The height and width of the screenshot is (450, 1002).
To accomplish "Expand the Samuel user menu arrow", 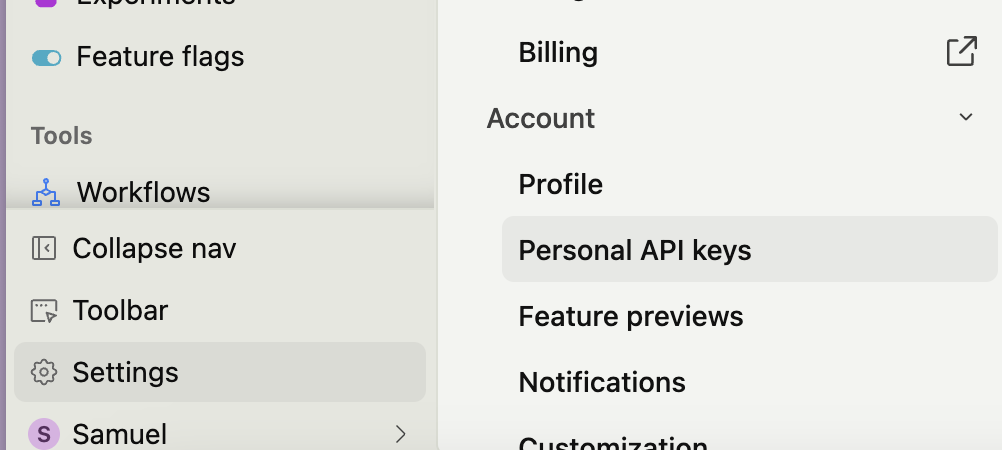I will 400,434.
